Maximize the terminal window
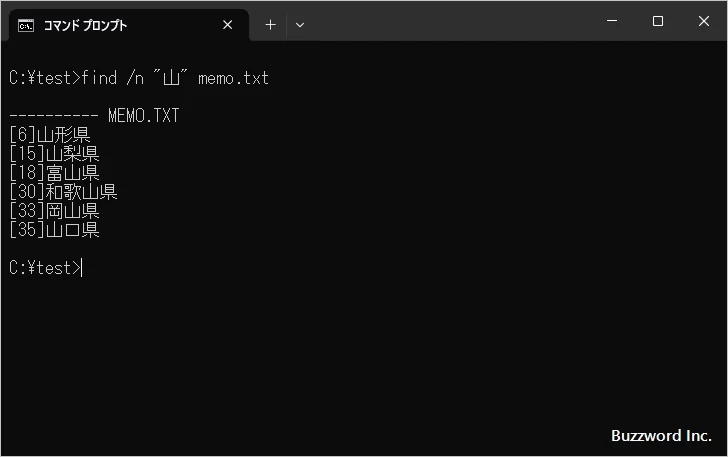728x457 pixels. coord(658,21)
